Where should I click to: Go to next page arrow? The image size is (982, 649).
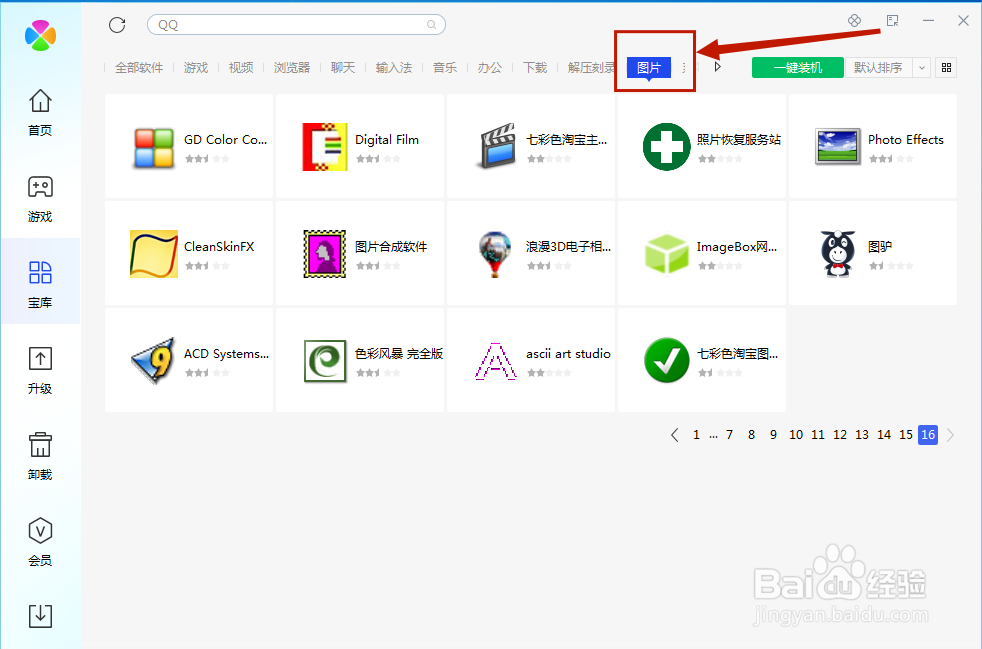[x=951, y=435]
